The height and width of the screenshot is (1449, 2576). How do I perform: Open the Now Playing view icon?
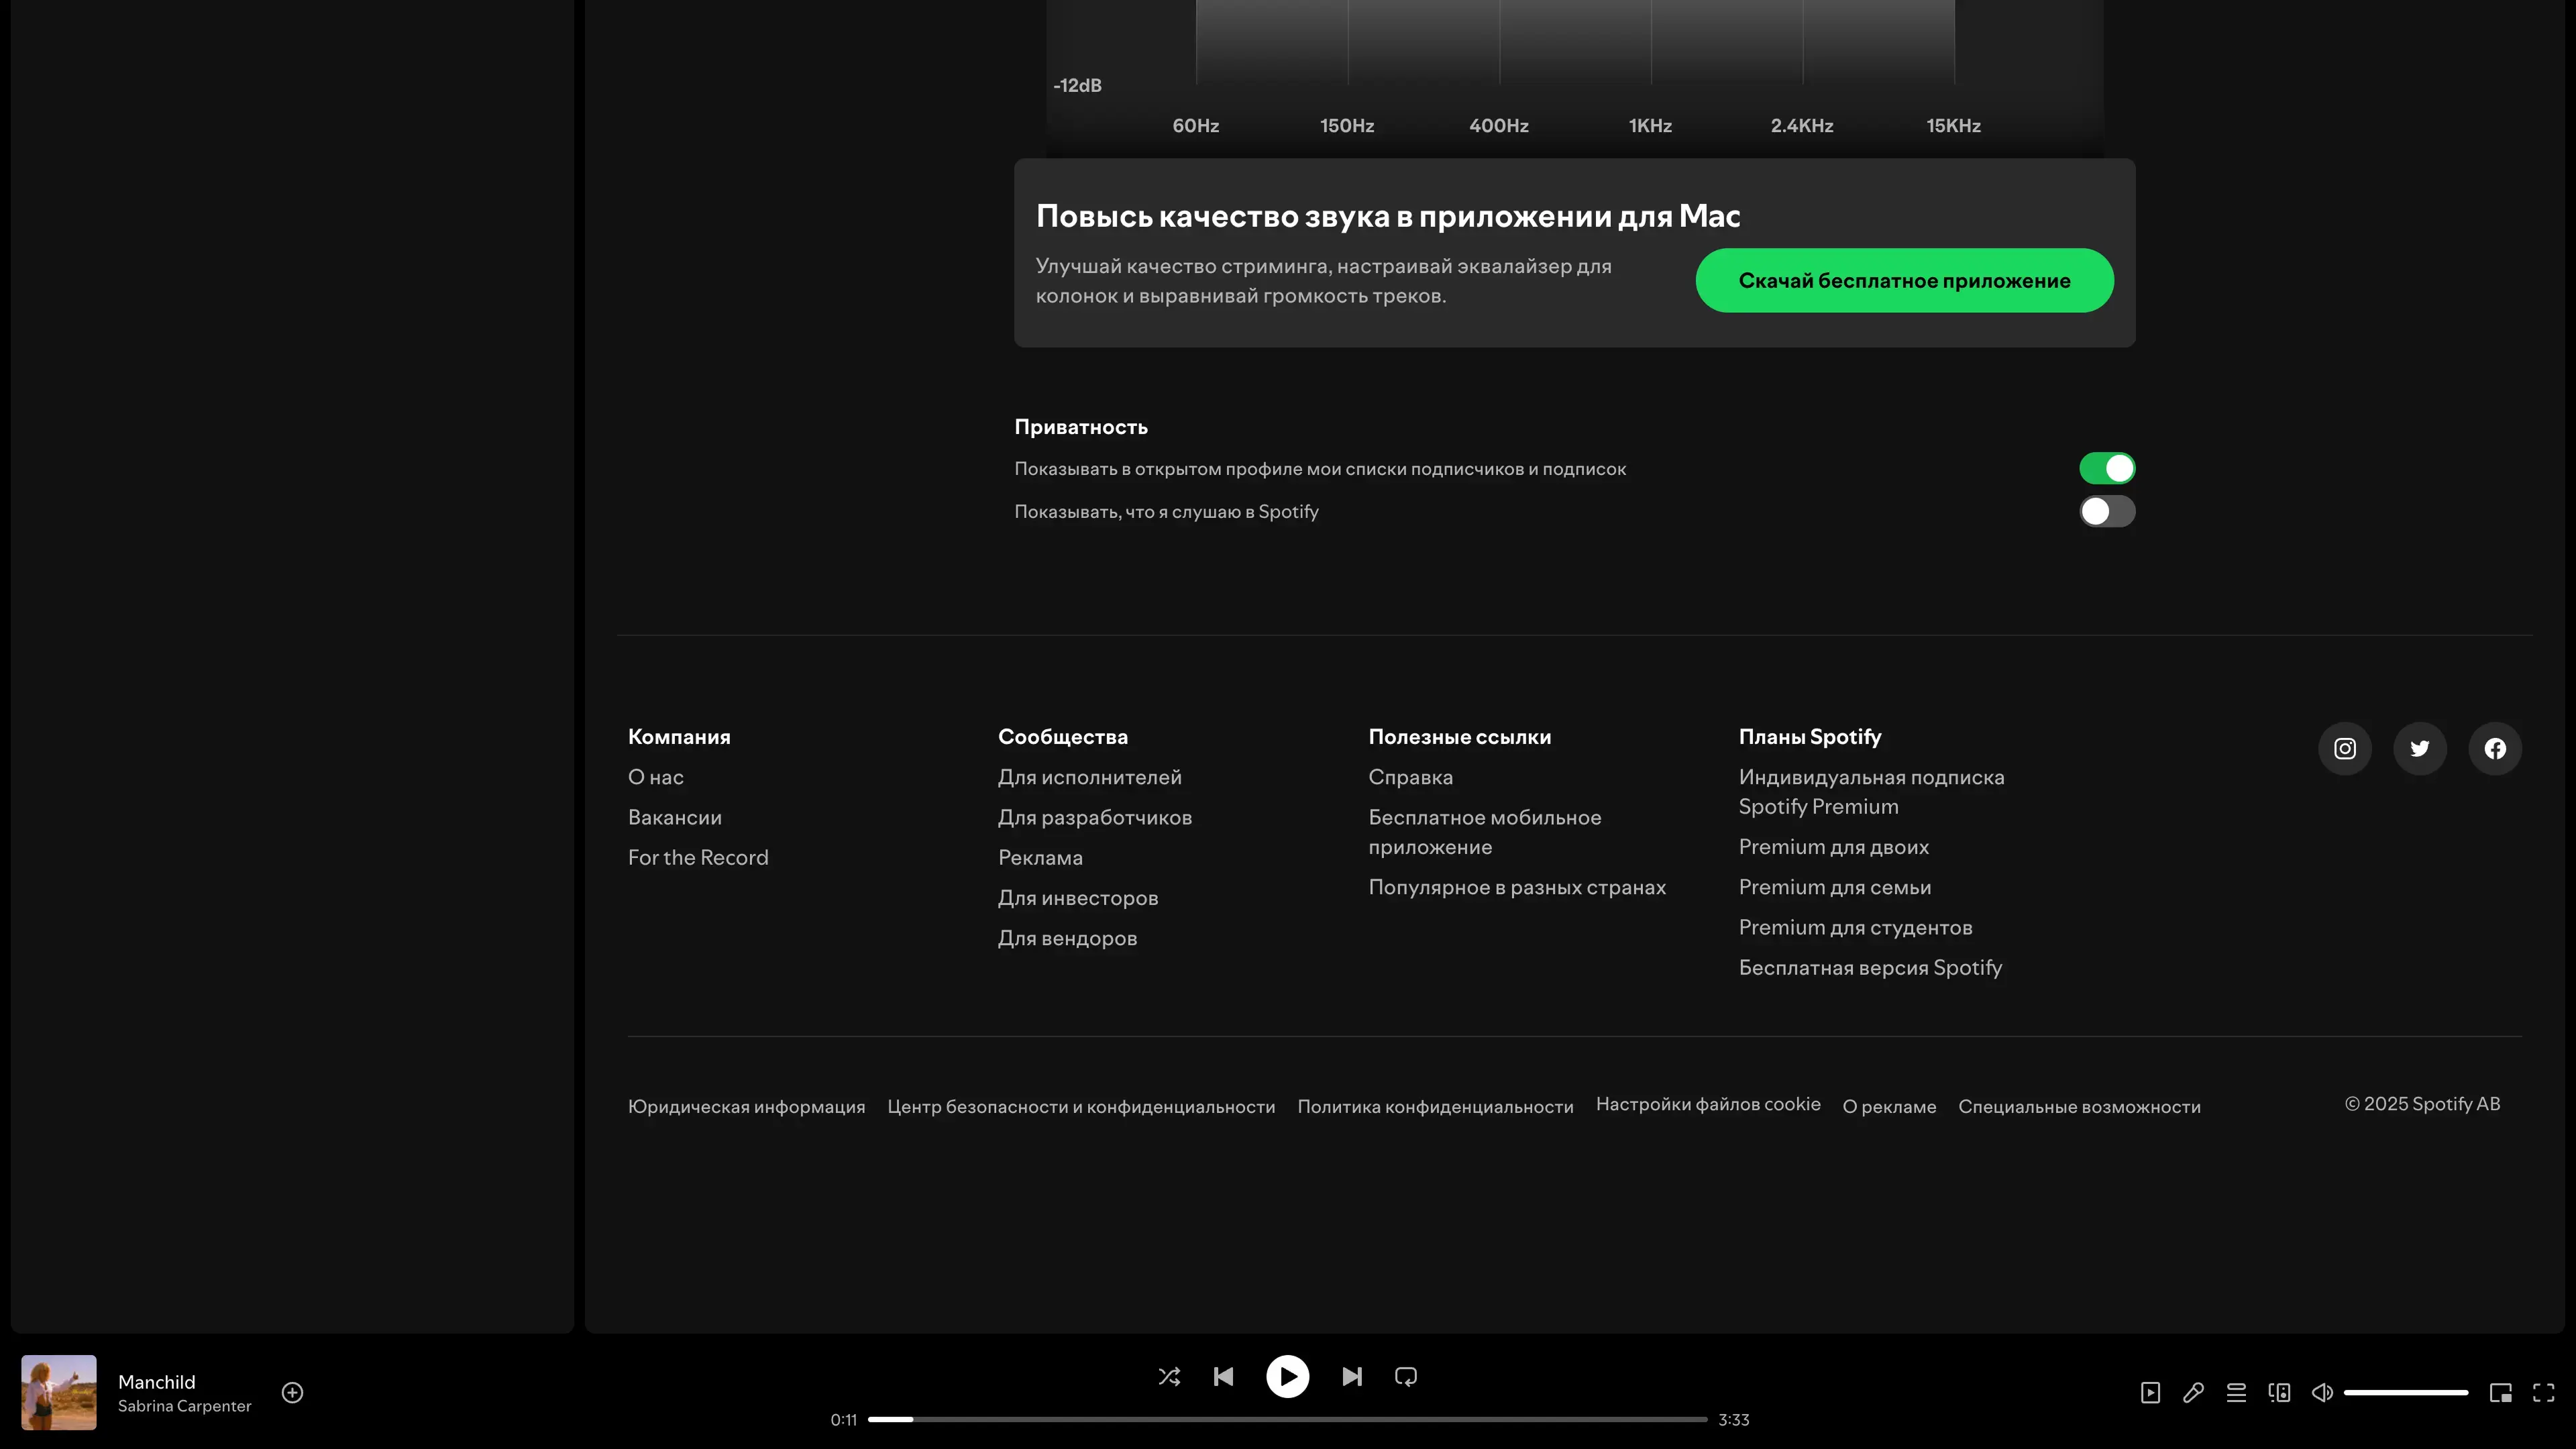tap(2150, 1392)
